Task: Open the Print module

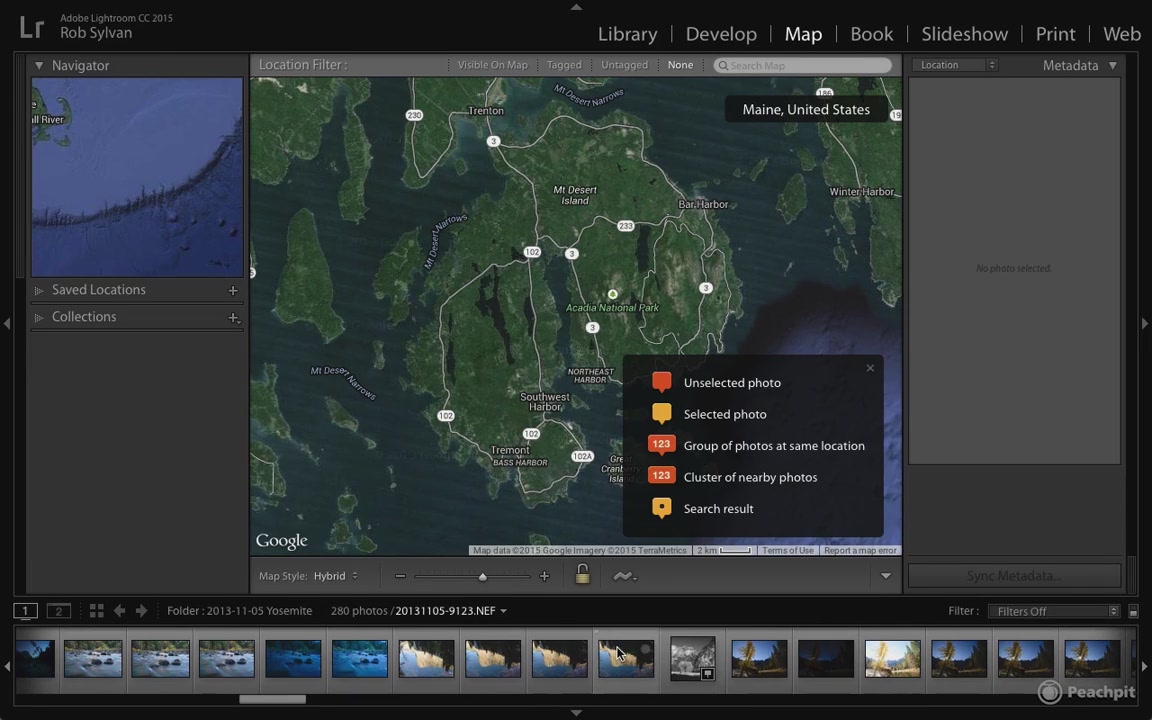Action: [1055, 34]
